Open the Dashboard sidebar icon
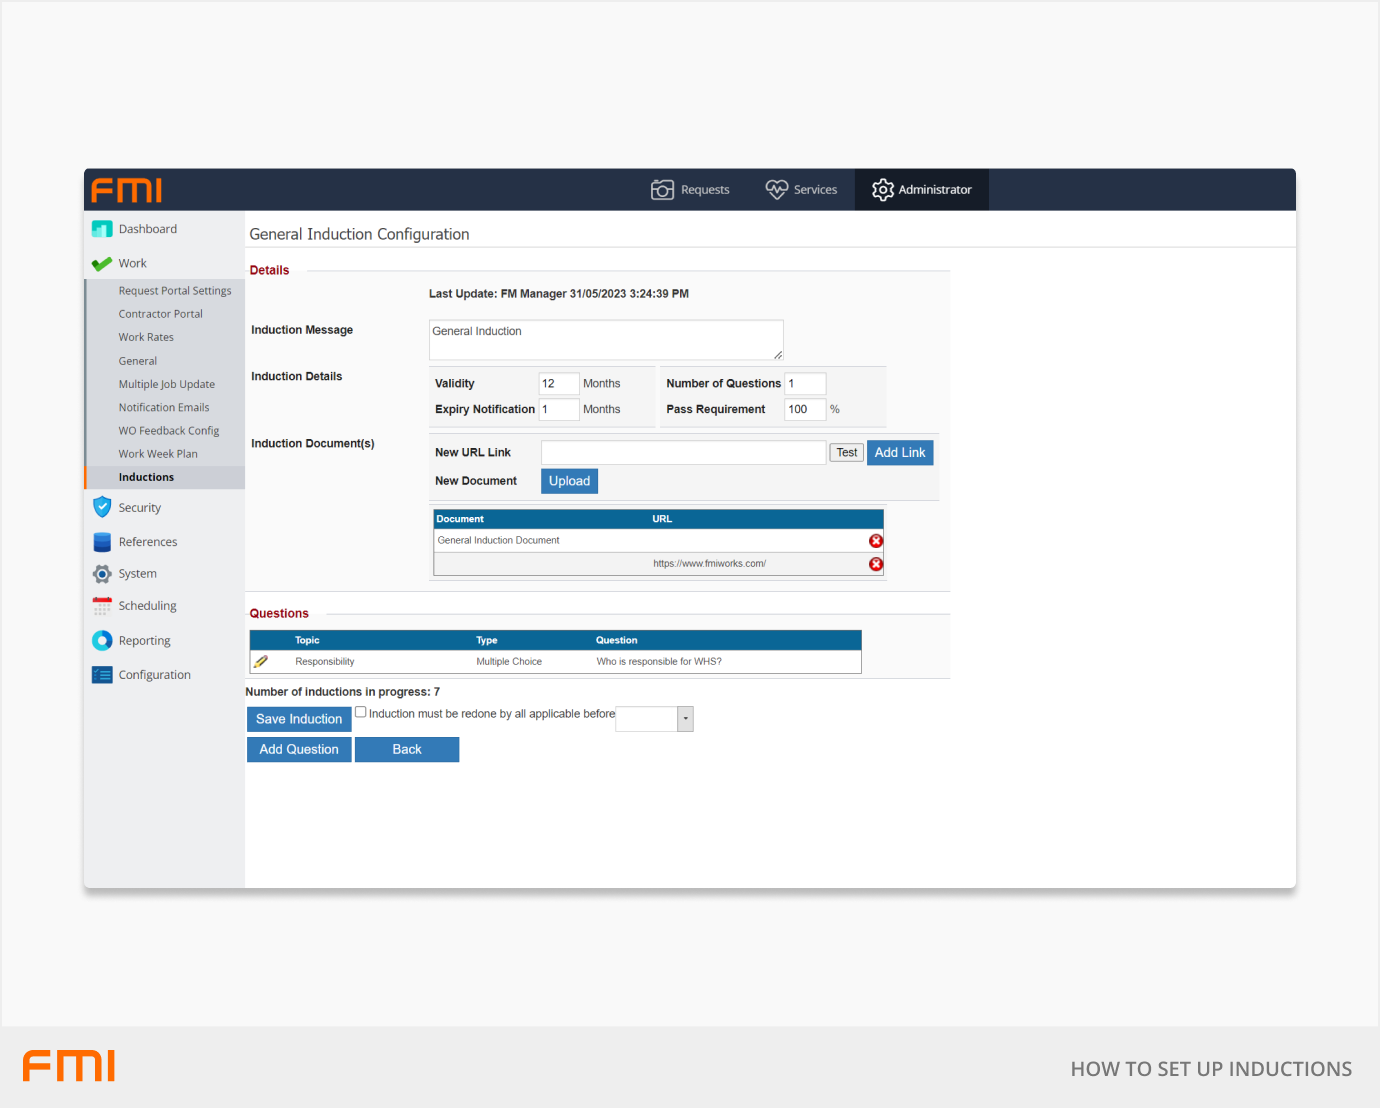The width and height of the screenshot is (1380, 1108). [102, 229]
